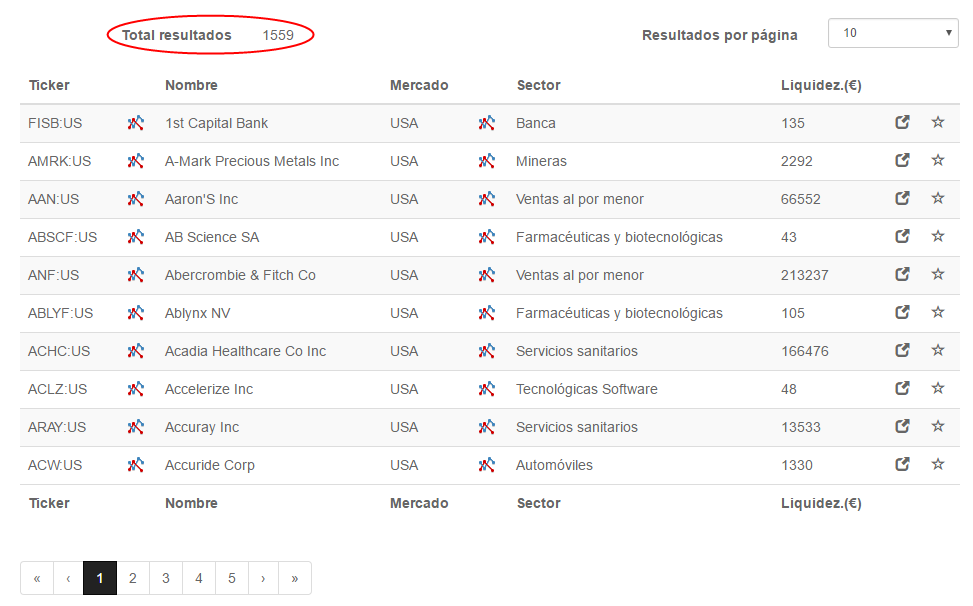Click market chart icon in Accelerize Inc row
Screen dimensions: 973x606
[x=486, y=389]
